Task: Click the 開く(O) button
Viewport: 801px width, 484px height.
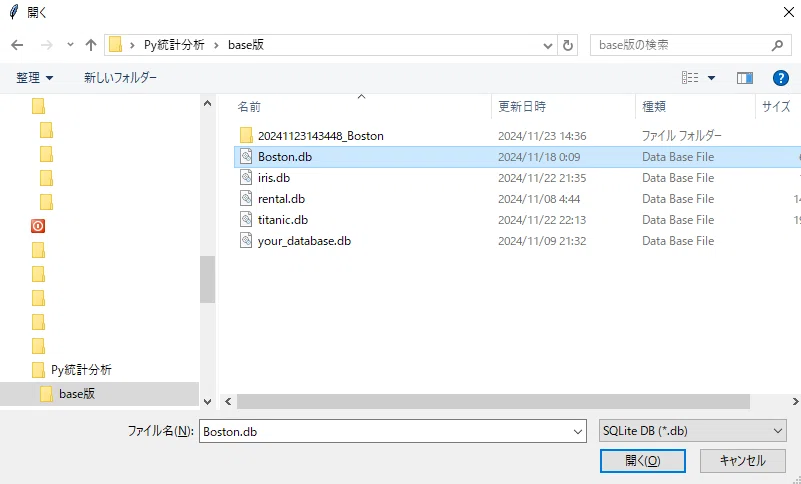Action: point(643,461)
